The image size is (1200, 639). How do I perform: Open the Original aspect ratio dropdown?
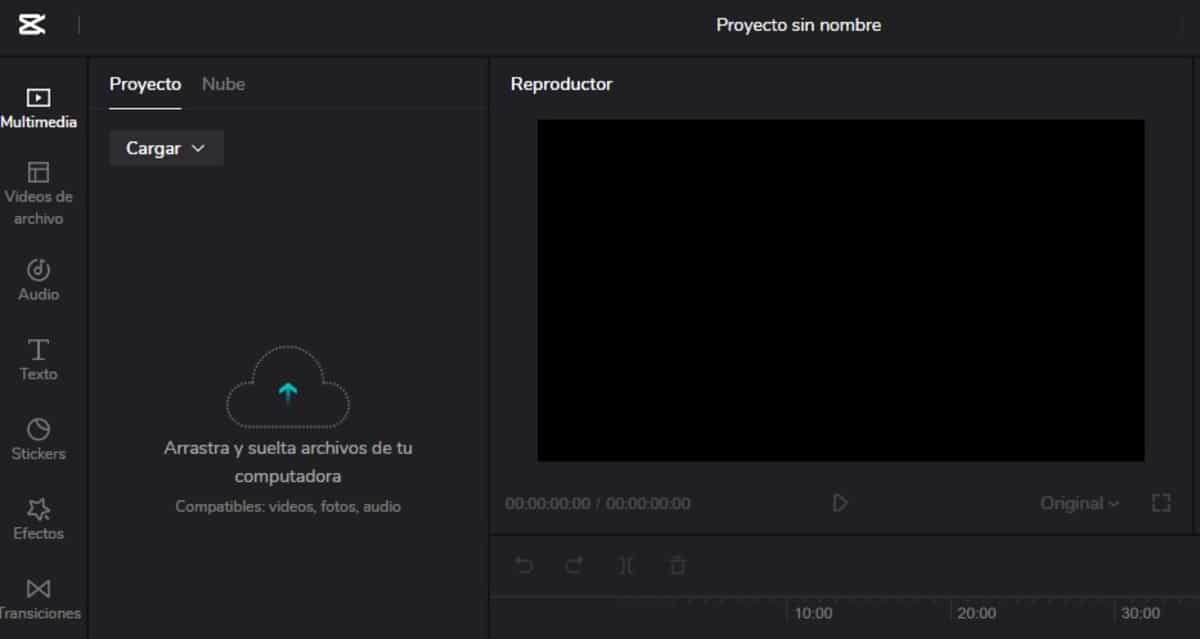point(1078,503)
